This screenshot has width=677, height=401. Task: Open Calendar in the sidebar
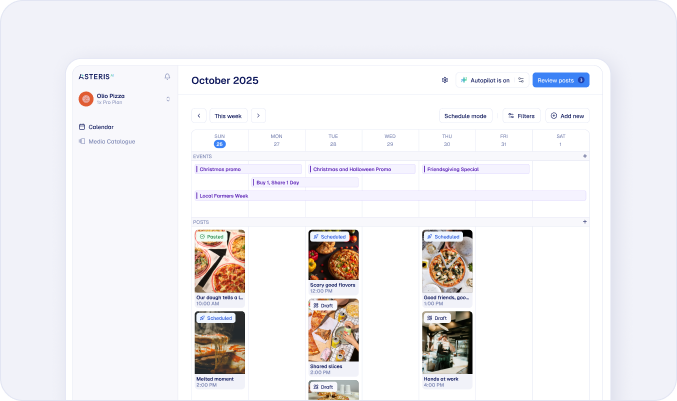click(100, 127)
